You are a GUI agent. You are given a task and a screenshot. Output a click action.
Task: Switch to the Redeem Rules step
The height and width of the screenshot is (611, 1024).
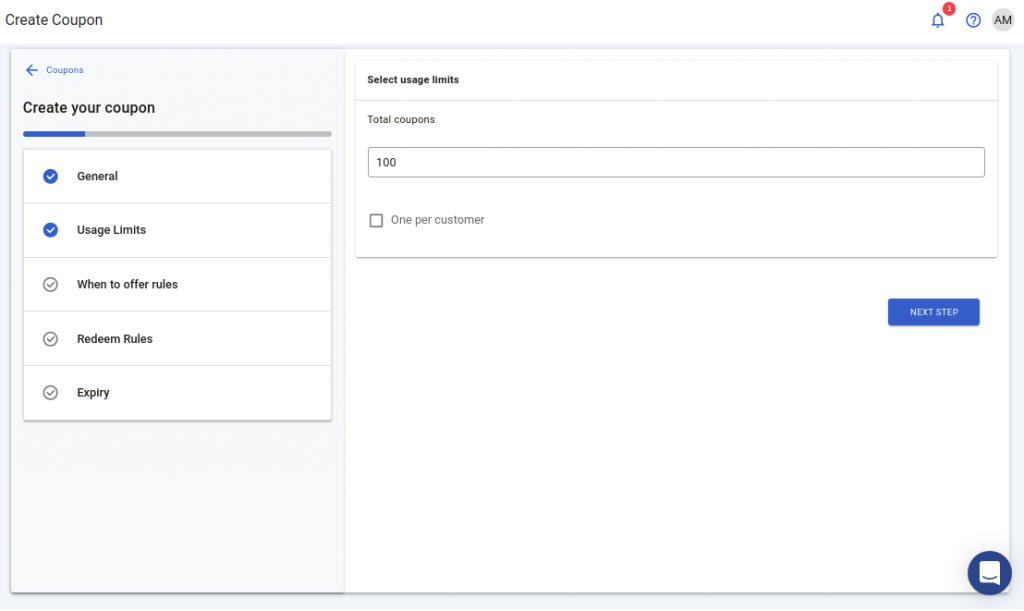tap(177, 339)
